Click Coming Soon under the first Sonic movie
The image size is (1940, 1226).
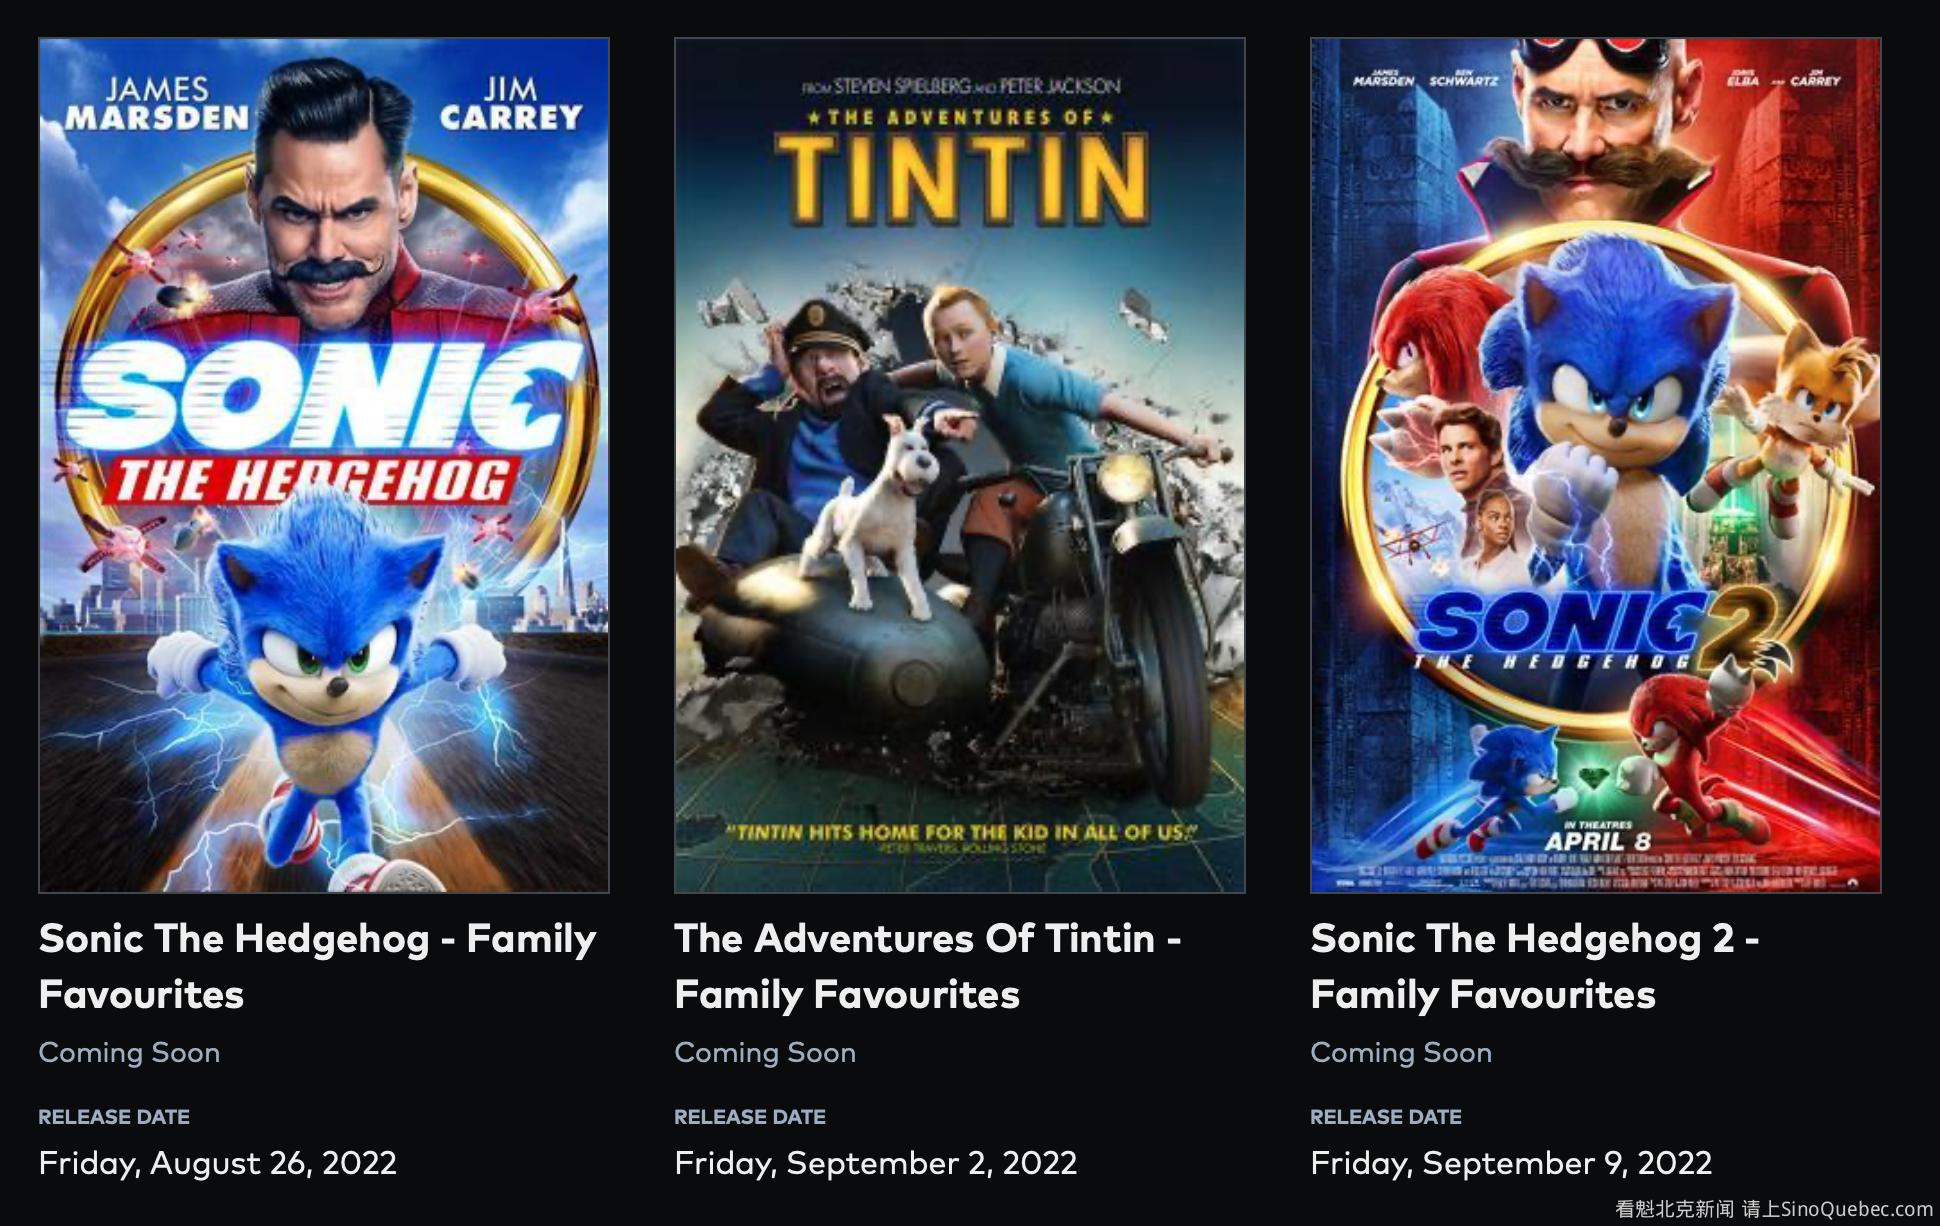coord(129,1053)
